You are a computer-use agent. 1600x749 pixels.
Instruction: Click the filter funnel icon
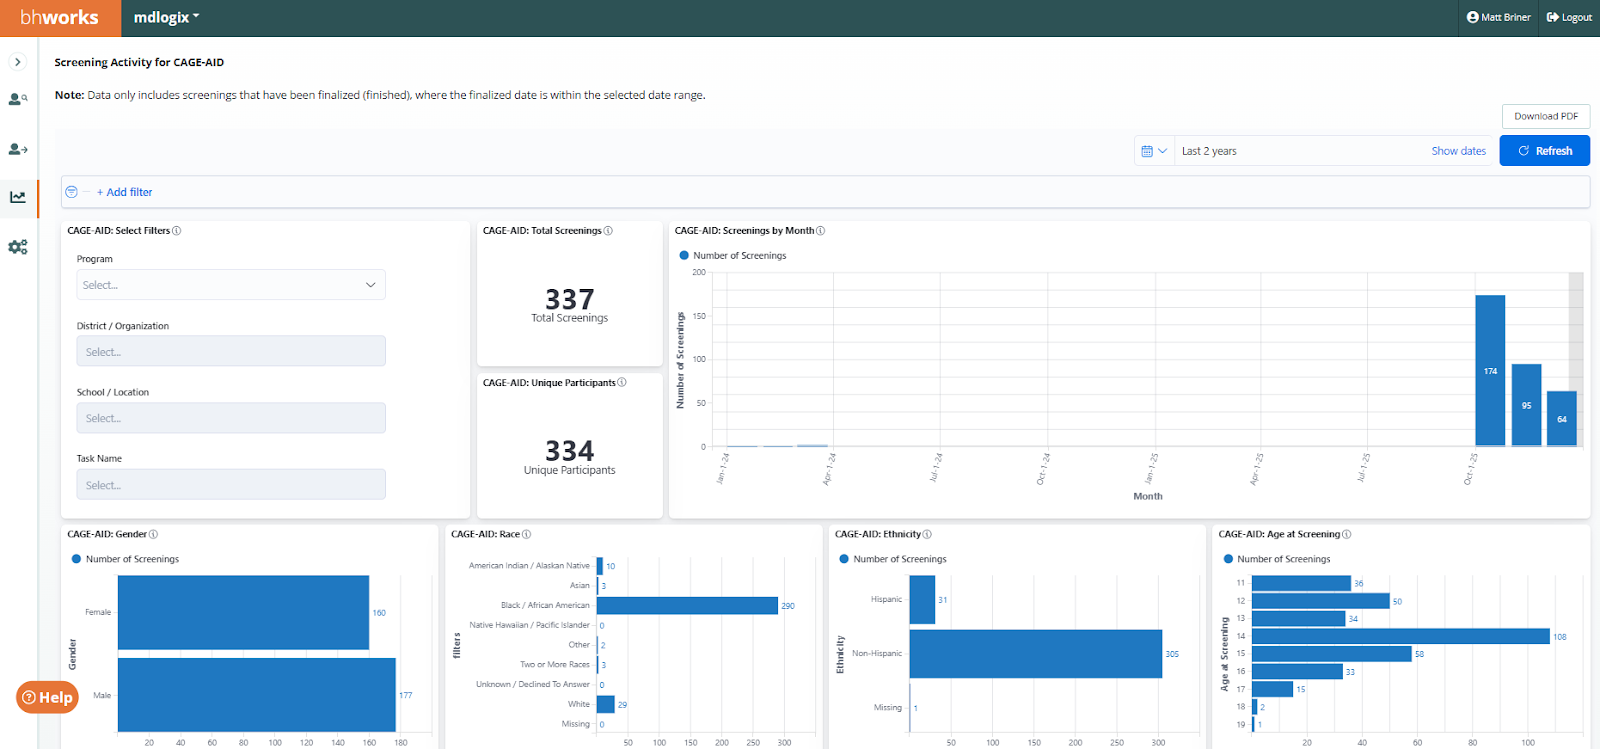[x=71, y=192]
